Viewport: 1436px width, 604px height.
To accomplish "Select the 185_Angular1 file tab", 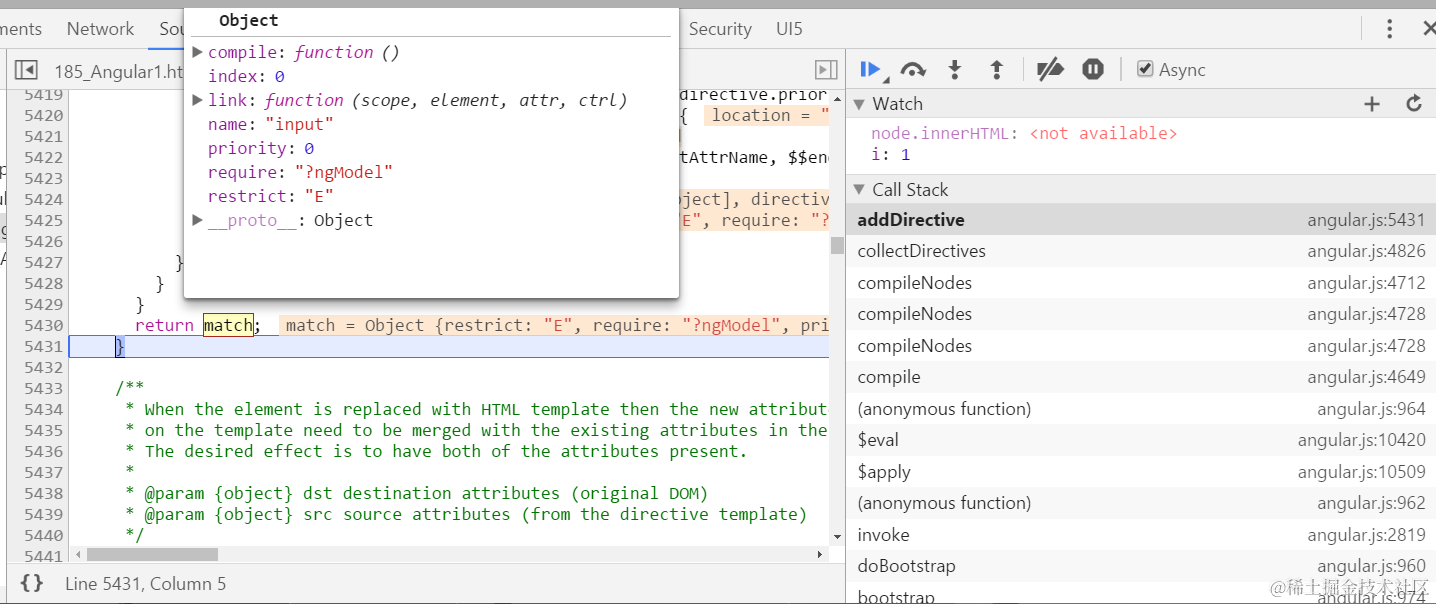I will (x=119, y=71).
